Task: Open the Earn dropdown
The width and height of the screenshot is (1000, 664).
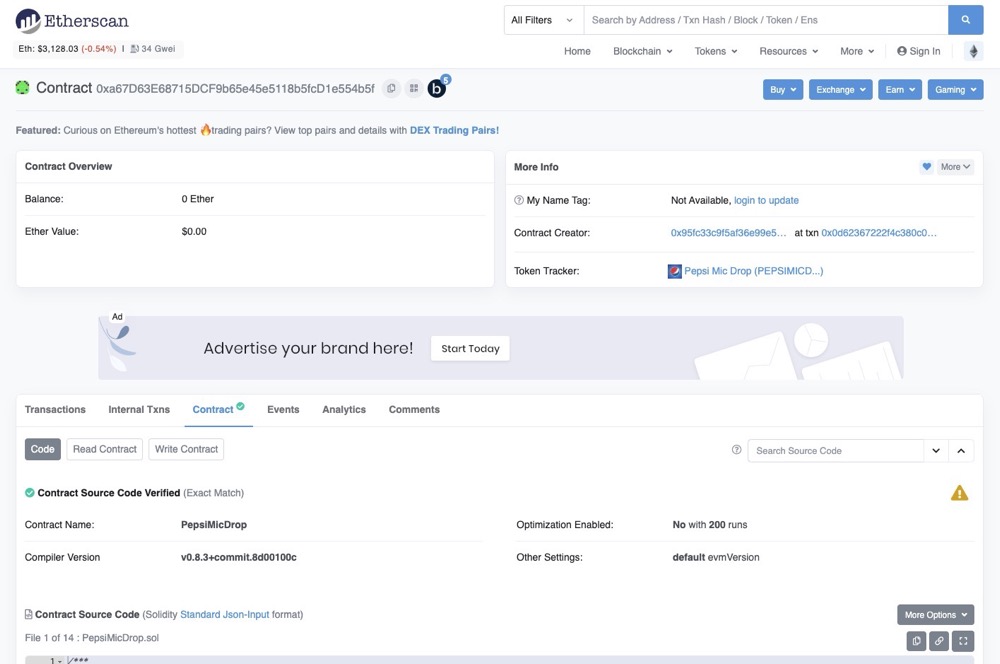Action: click(x=900, y=89)
